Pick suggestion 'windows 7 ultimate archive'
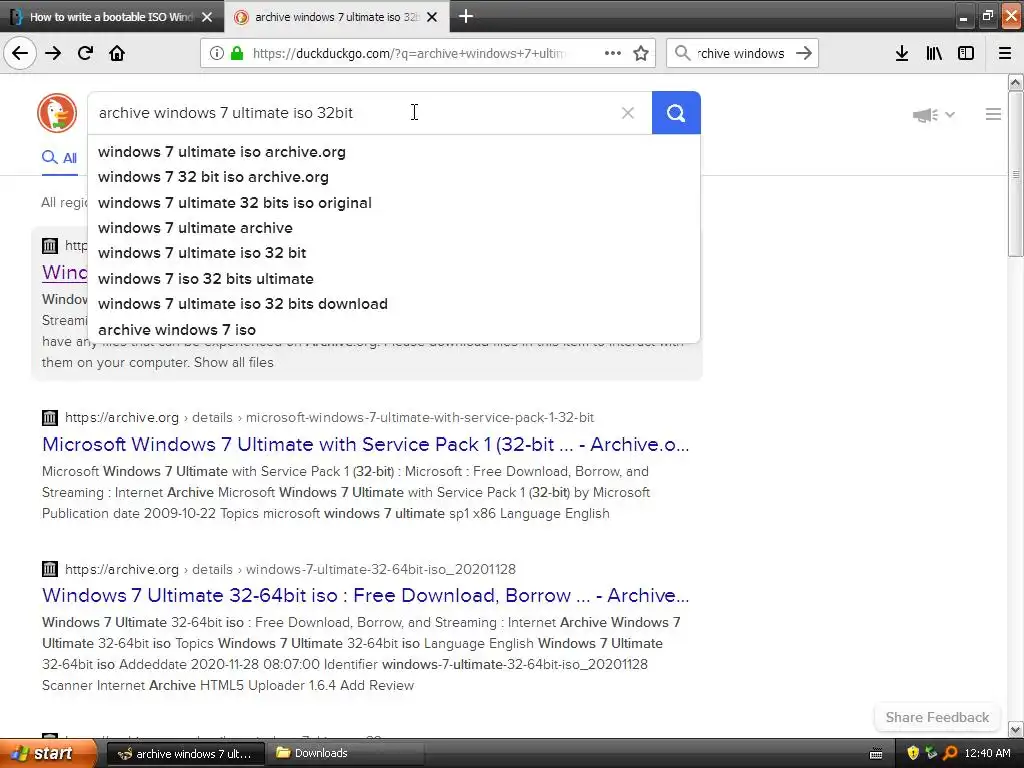1024x768 pixels. (195, 228)
